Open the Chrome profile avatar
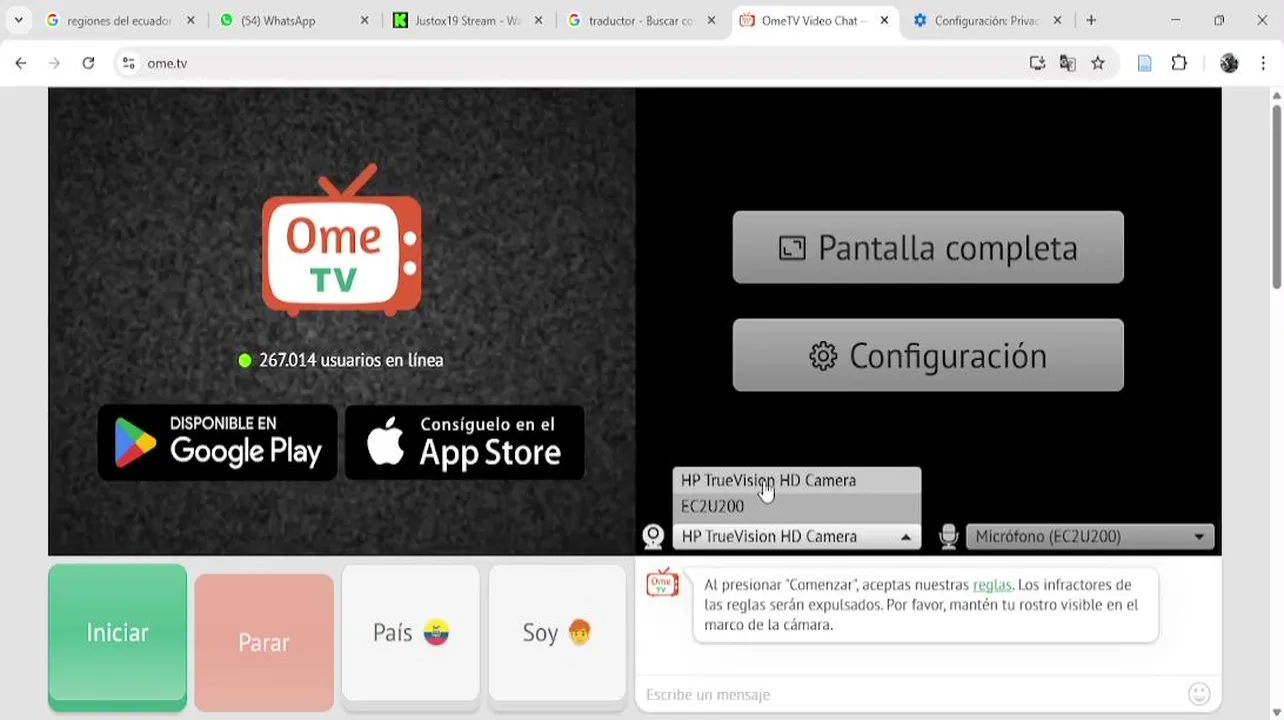The image size is (1284, 720). 1229,63
